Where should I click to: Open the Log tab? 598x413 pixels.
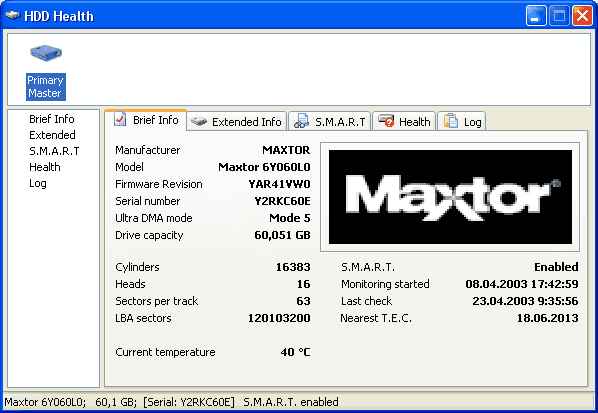tap(462, 122)
